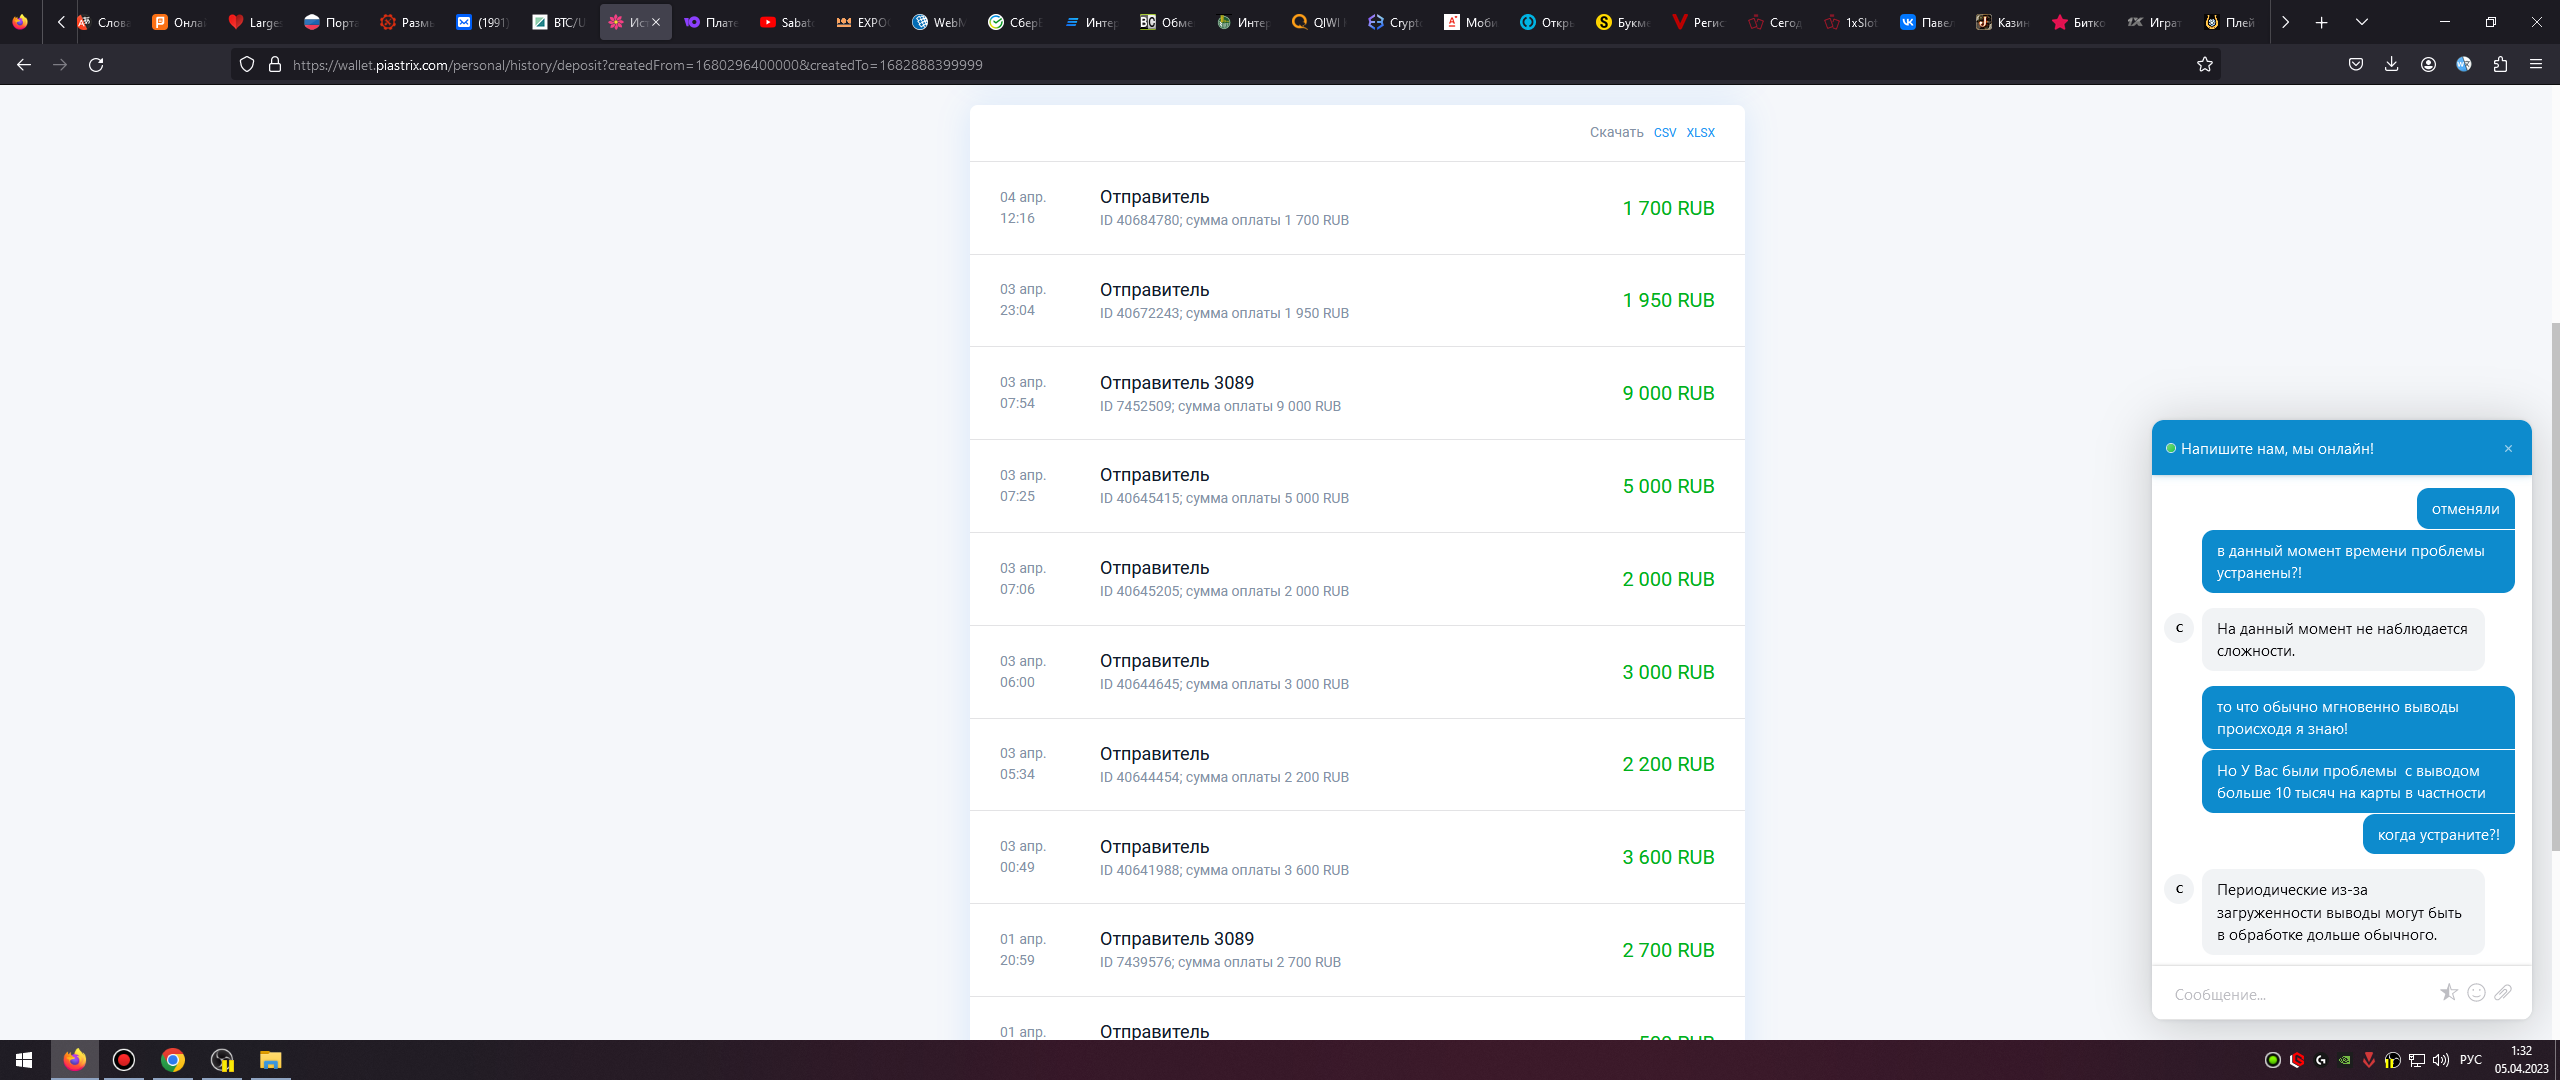Download history as XLSX link
Image resolution: width=2560 pixels, height=1080 pixels.
pos(1700,133)
